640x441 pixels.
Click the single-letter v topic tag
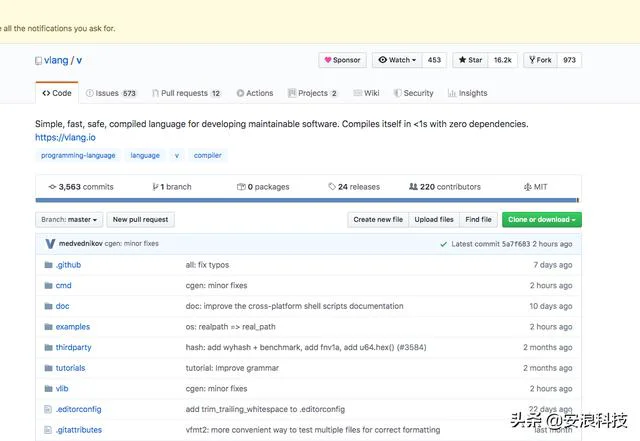[177, 156]
